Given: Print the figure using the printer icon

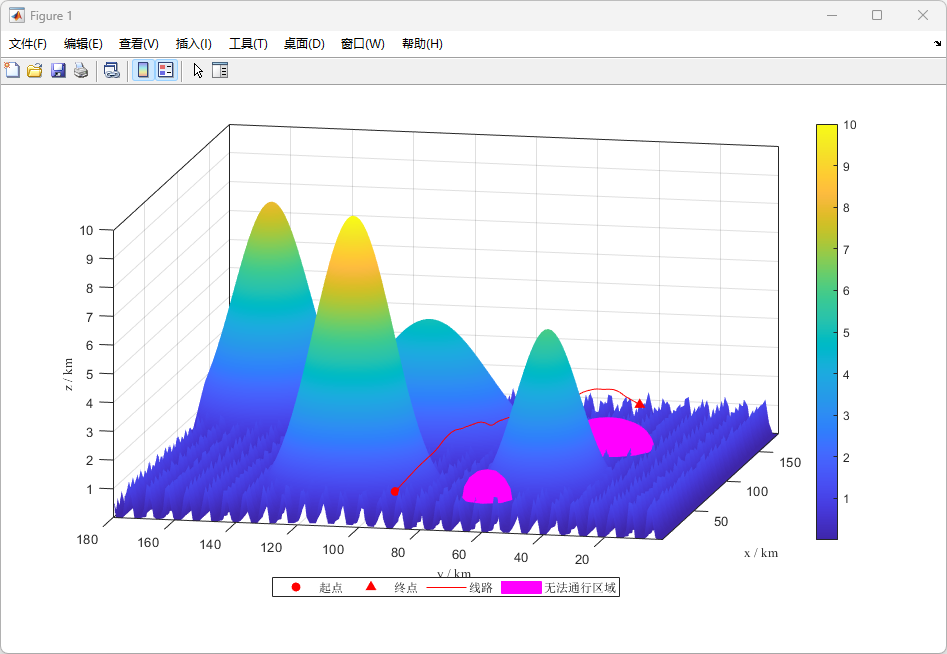Looking at the screenshot, I should tap(81, 70).
